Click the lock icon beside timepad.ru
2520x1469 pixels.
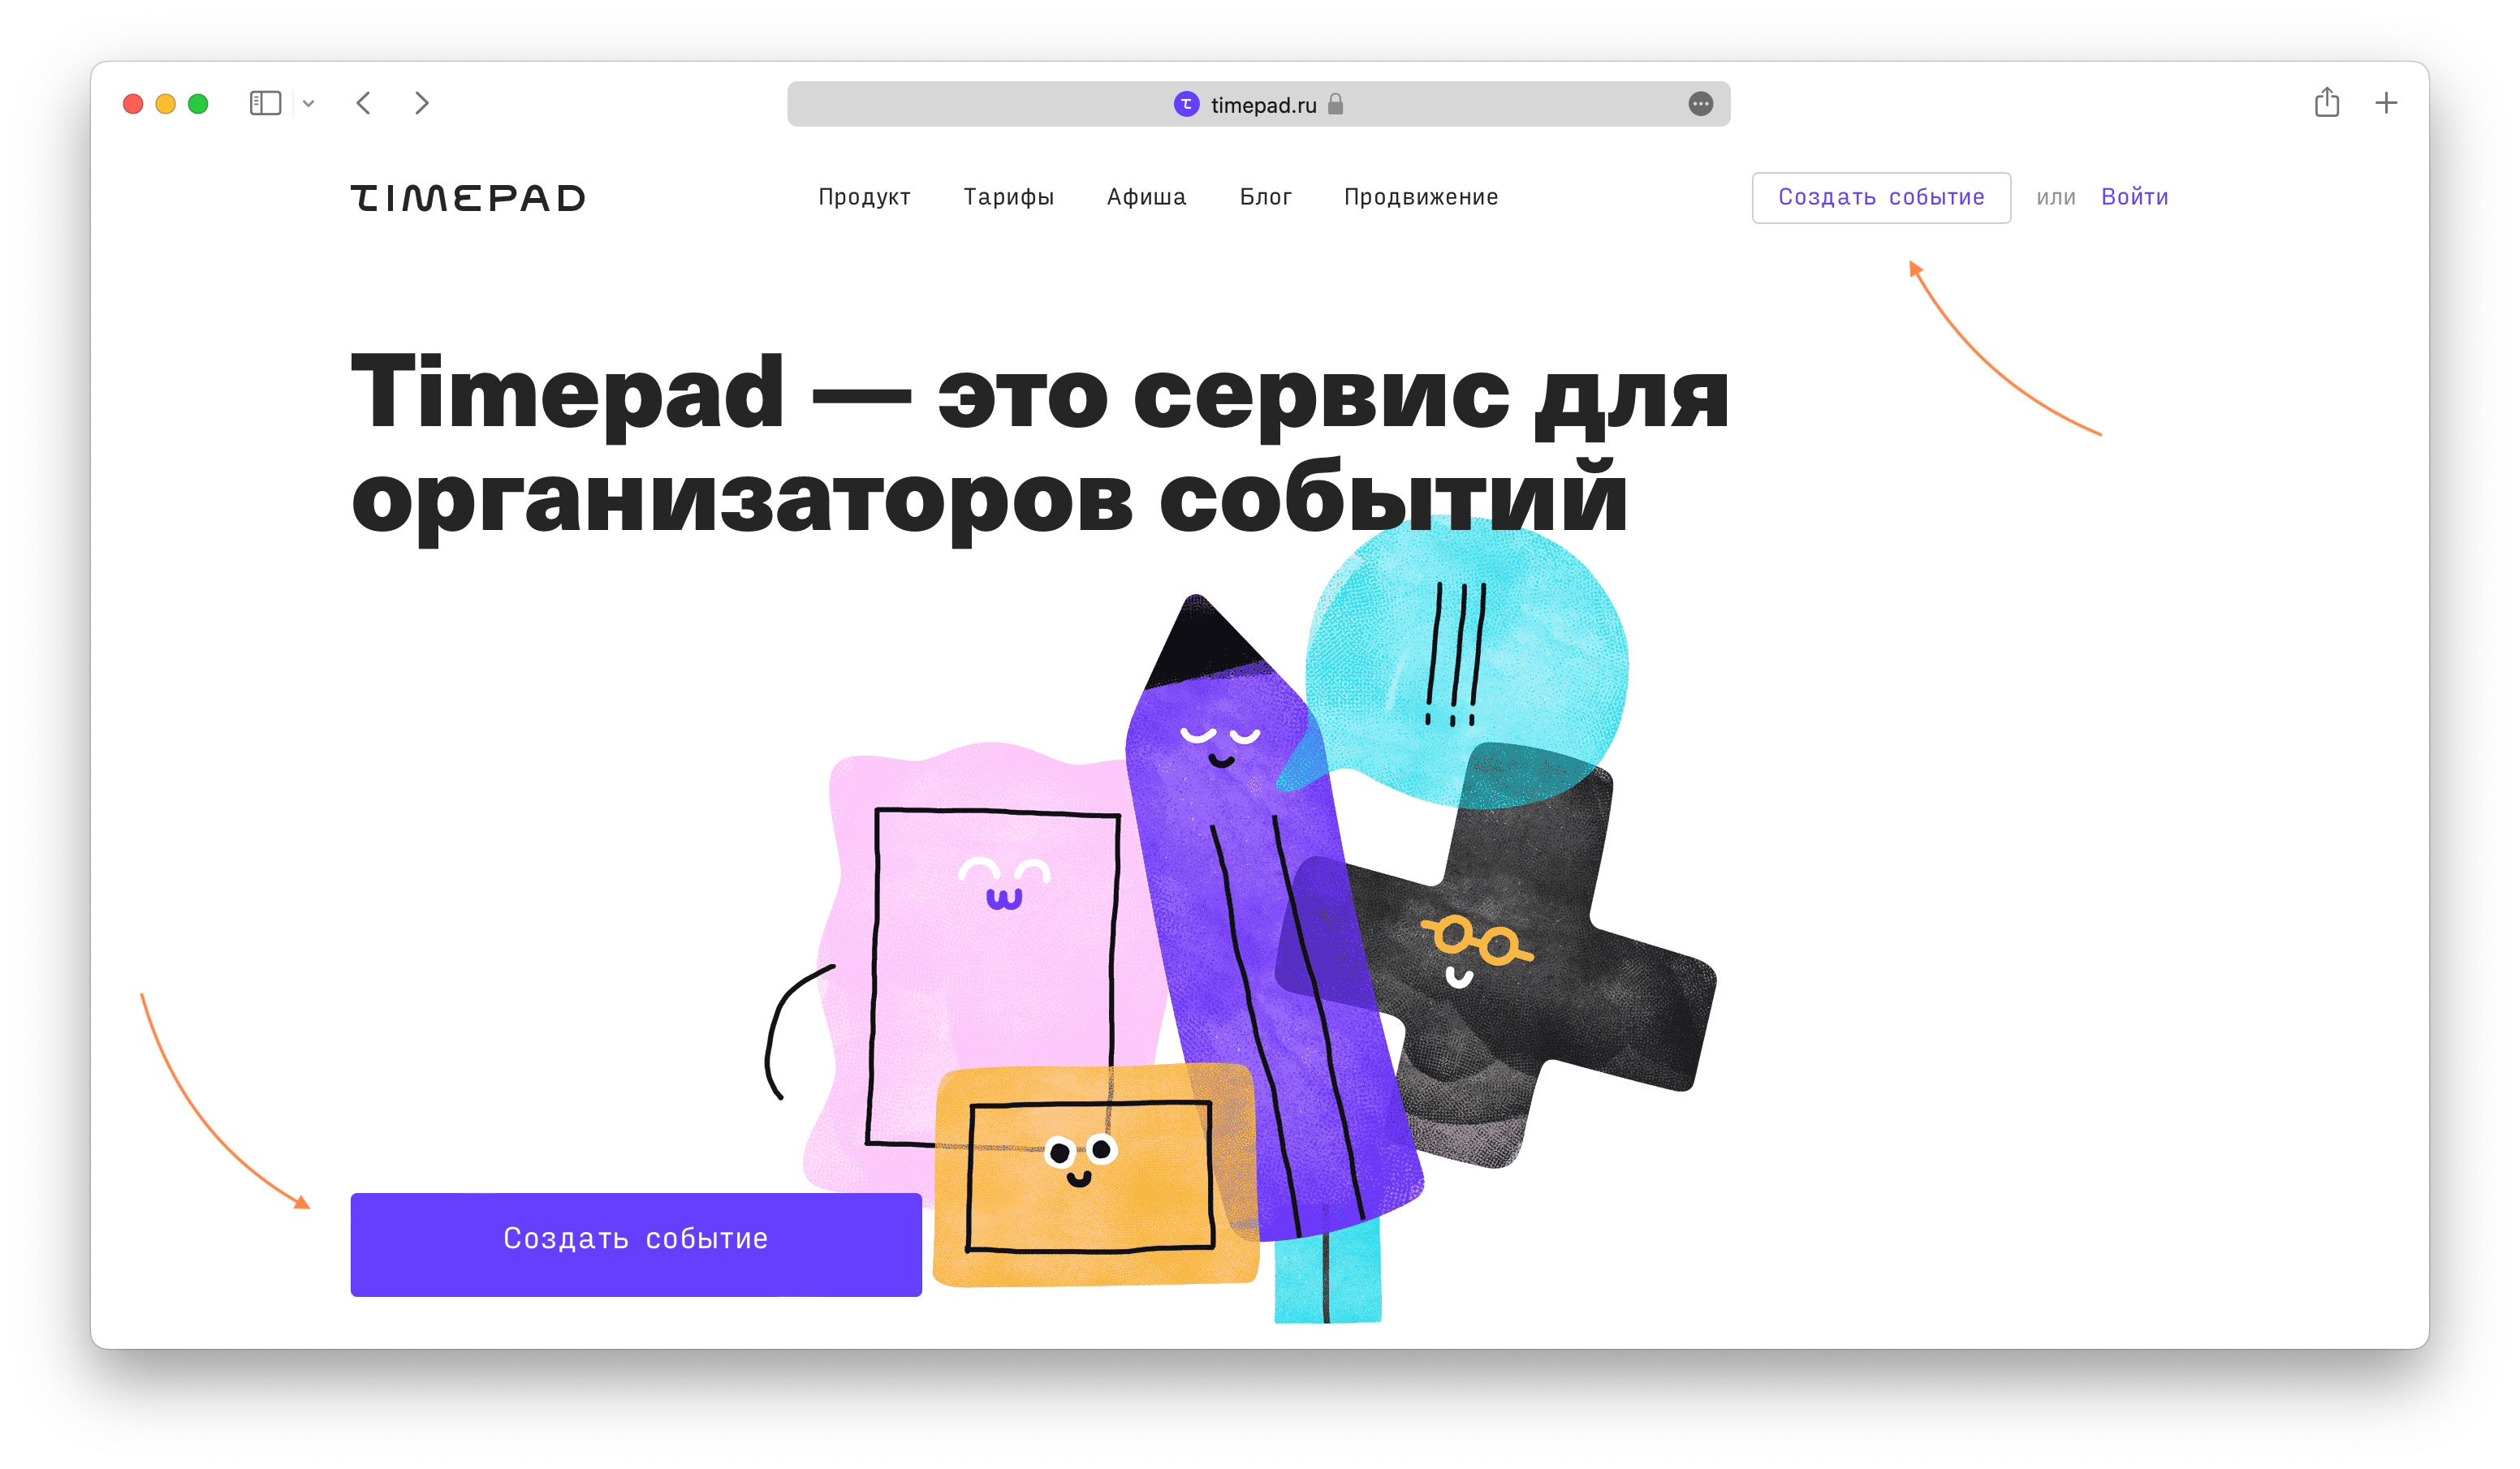[1335, 104]
